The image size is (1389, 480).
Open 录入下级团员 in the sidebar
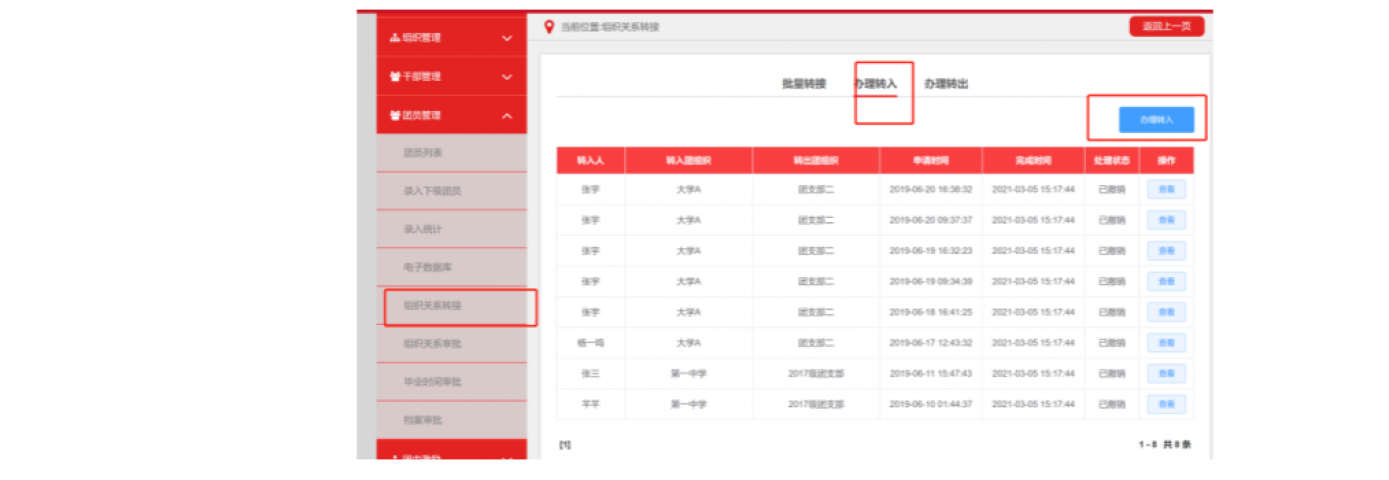click(432, 191)
